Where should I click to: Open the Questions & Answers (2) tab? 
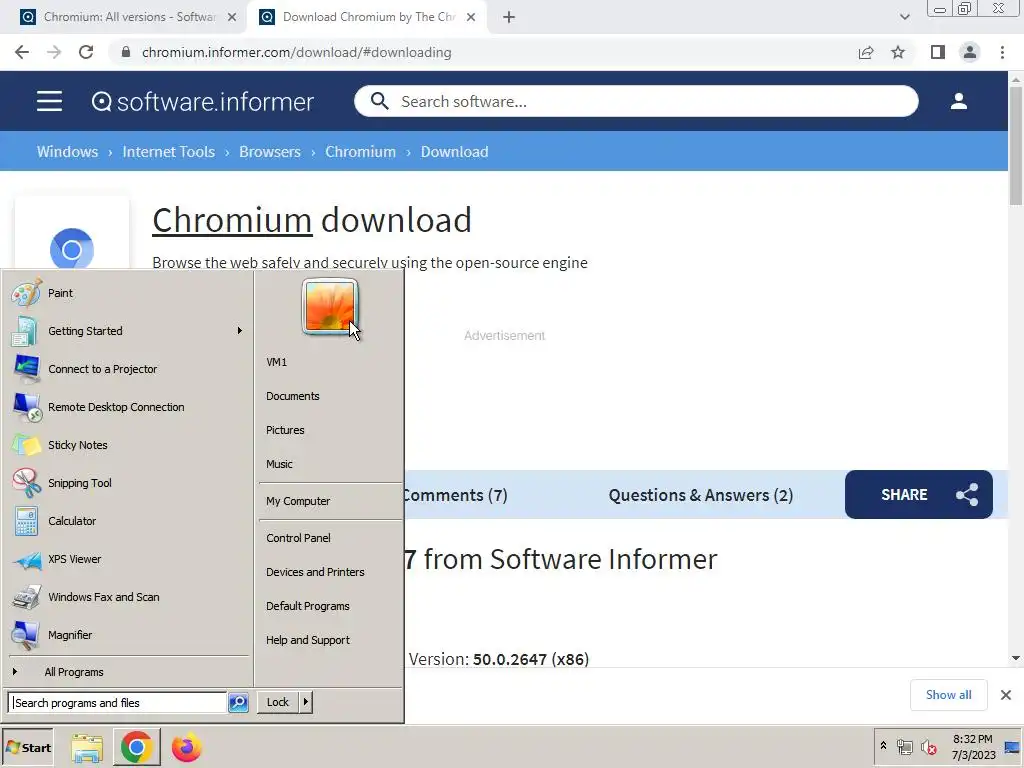point(701,495)
